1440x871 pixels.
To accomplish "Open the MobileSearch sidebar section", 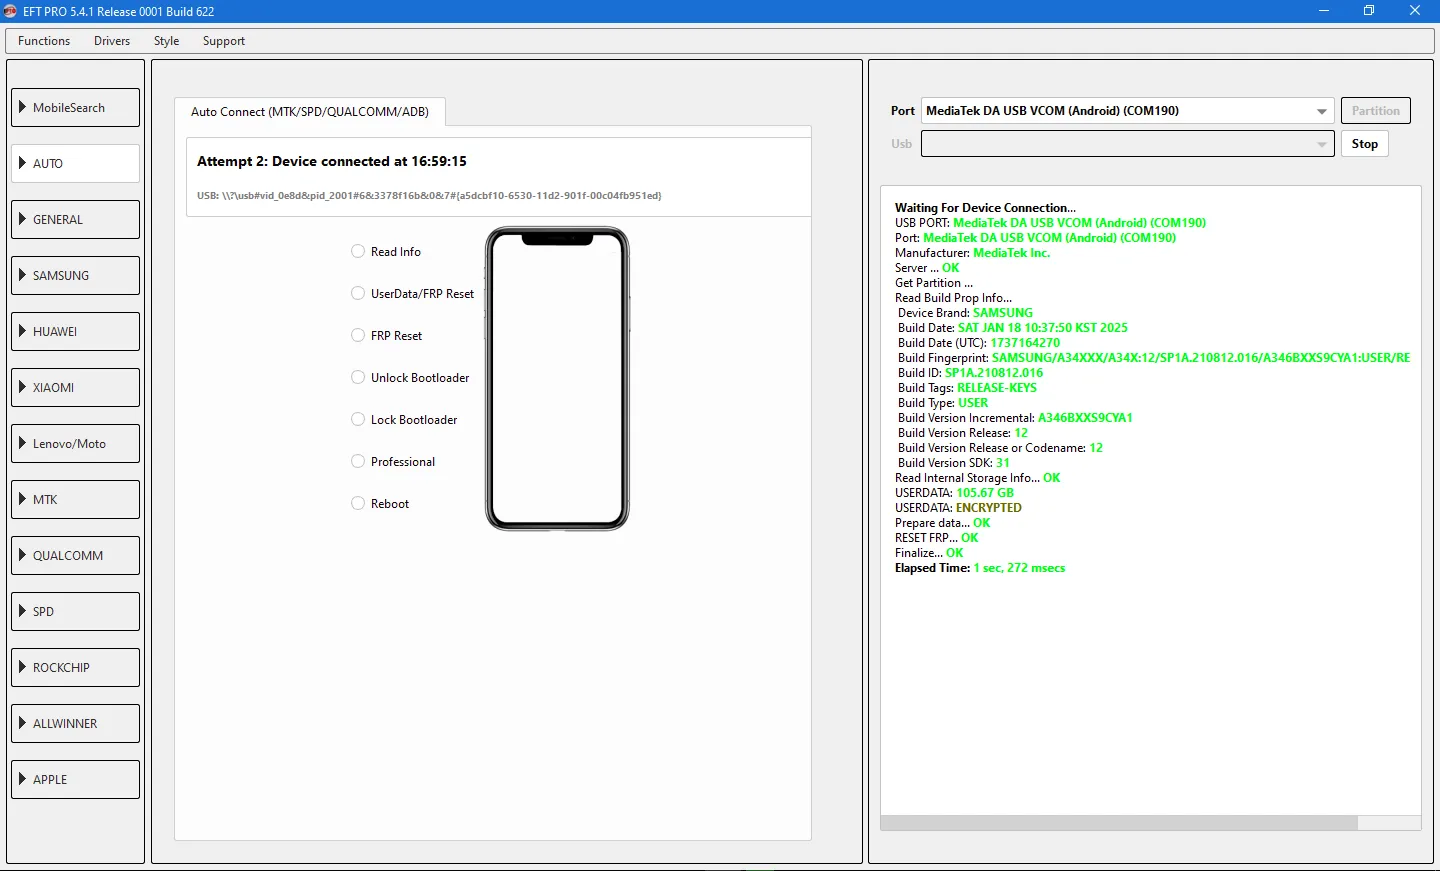I will click(76, 108).
